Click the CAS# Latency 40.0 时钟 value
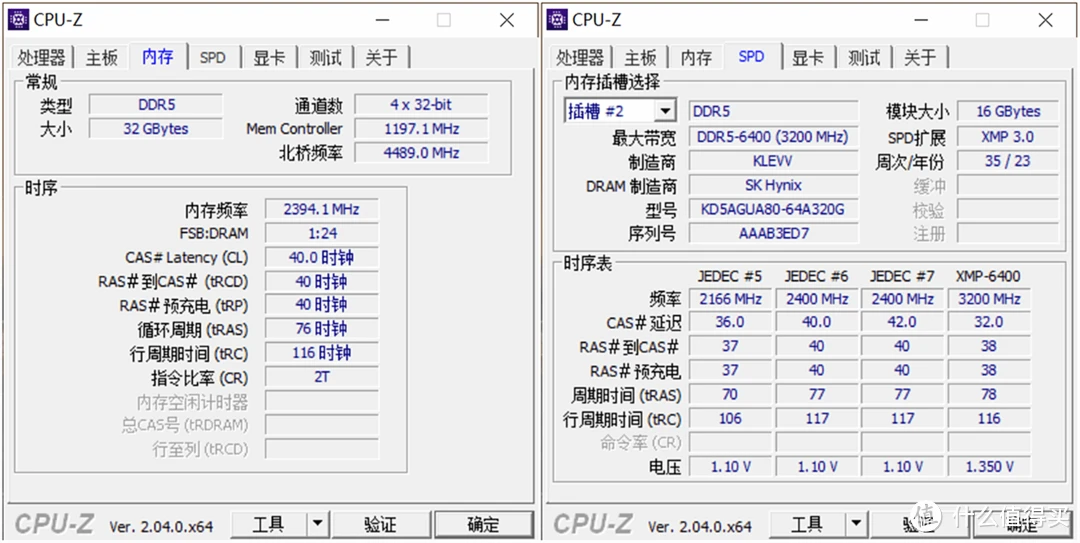 [x=322, y=258]
